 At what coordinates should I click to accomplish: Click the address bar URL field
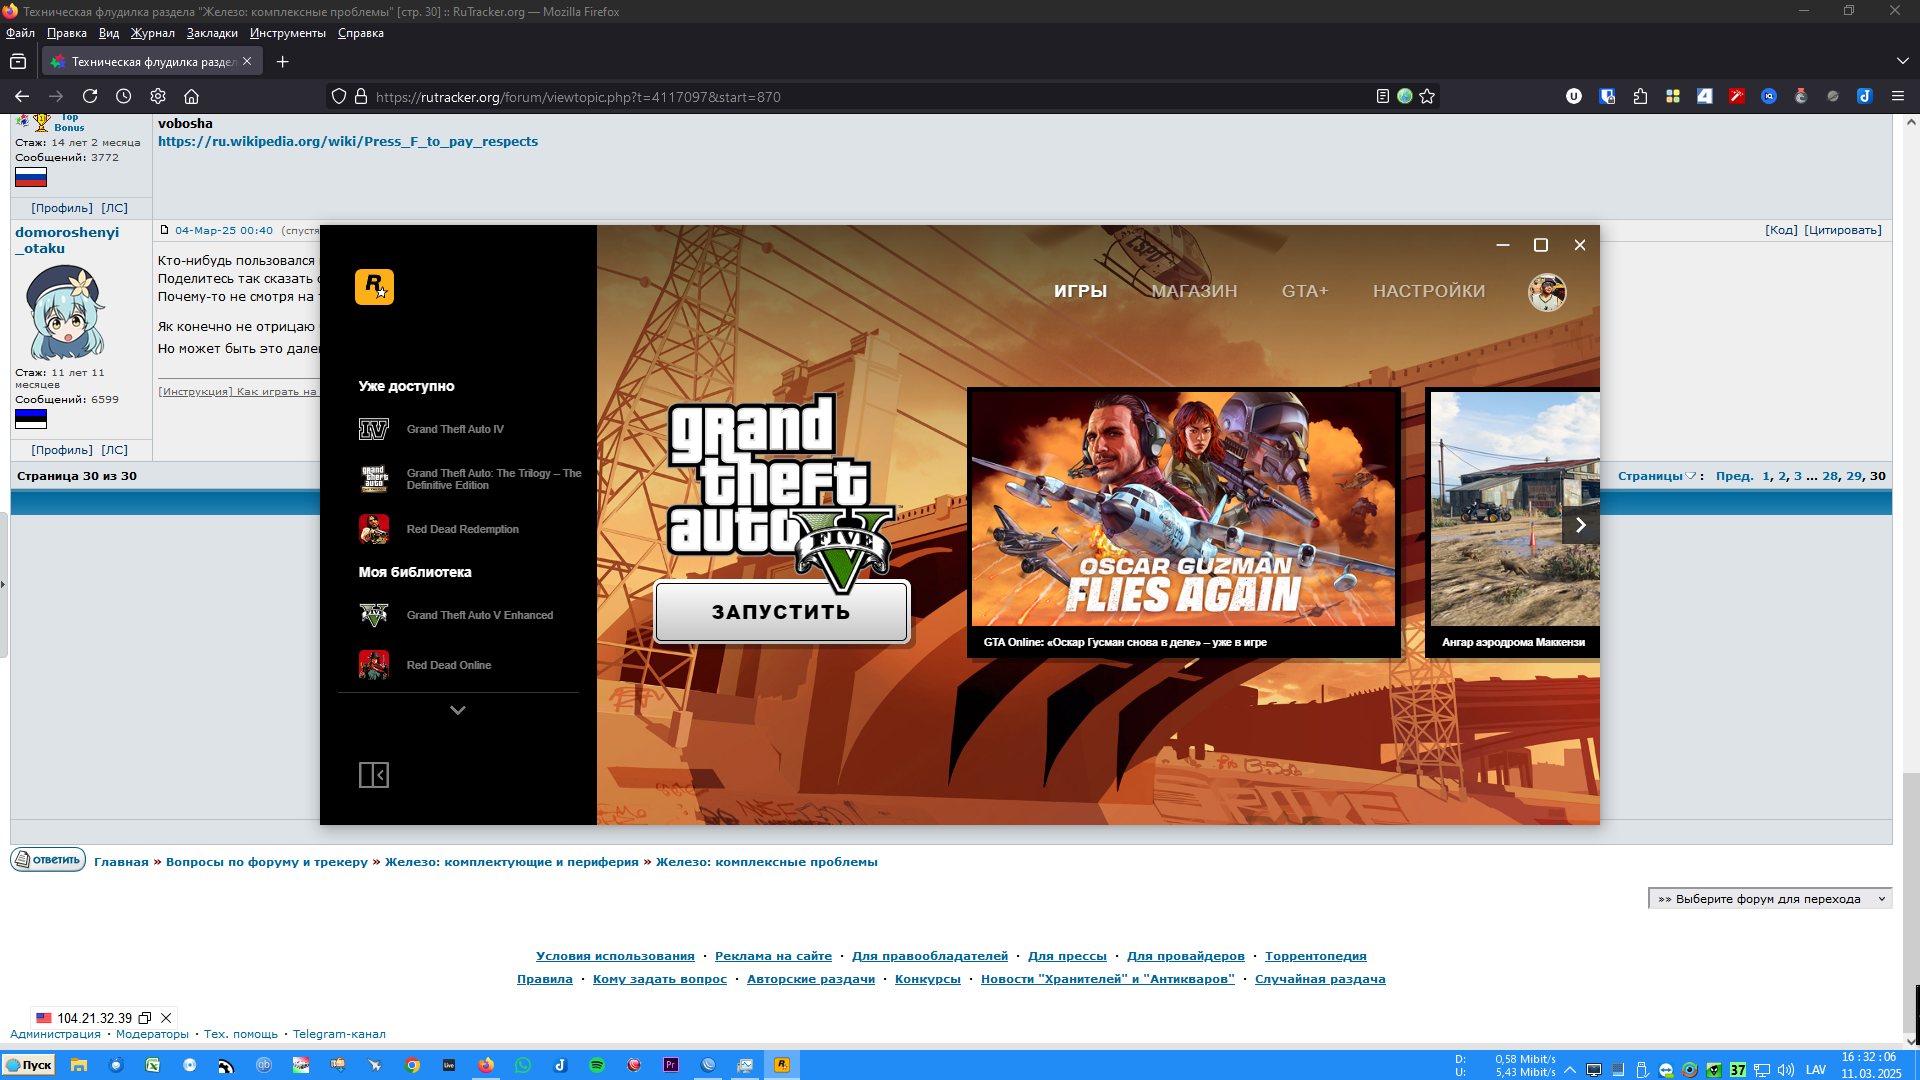(x=870, y=97)
